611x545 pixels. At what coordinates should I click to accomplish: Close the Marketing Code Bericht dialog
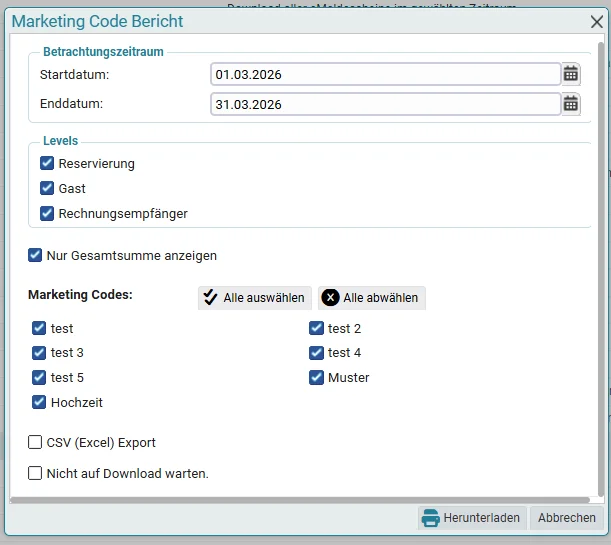pos(597,22)
